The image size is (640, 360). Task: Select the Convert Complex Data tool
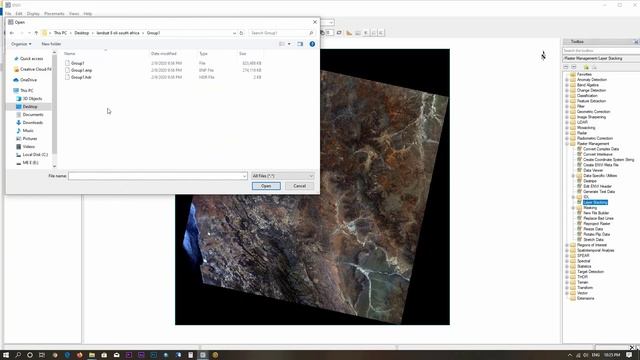point(601,149)
